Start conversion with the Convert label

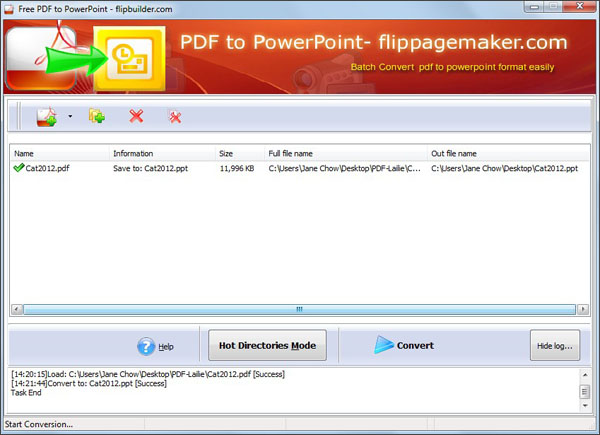point(415,345)
